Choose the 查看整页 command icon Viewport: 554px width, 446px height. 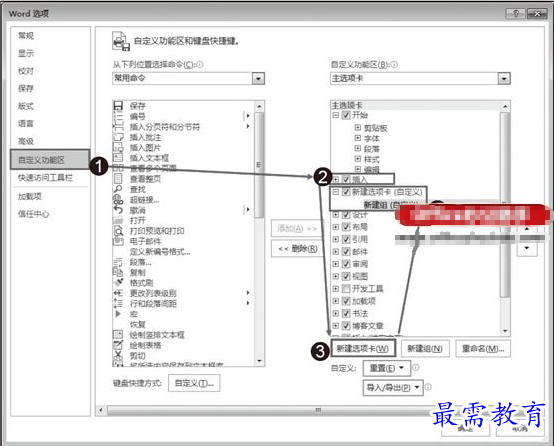(118, 178)
